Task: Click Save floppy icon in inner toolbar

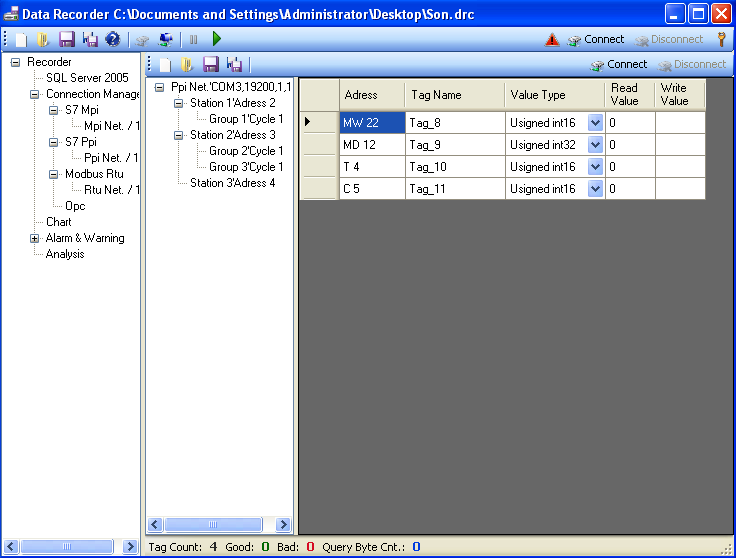Action: 211,64
